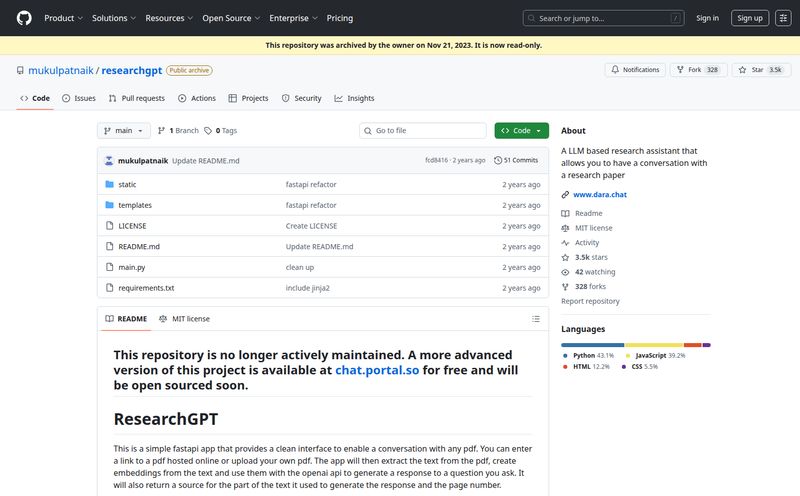Open the Product dropdown menu
Image resolution: width=800 pixels, height=496 pixels.
[x=63, y=18]
